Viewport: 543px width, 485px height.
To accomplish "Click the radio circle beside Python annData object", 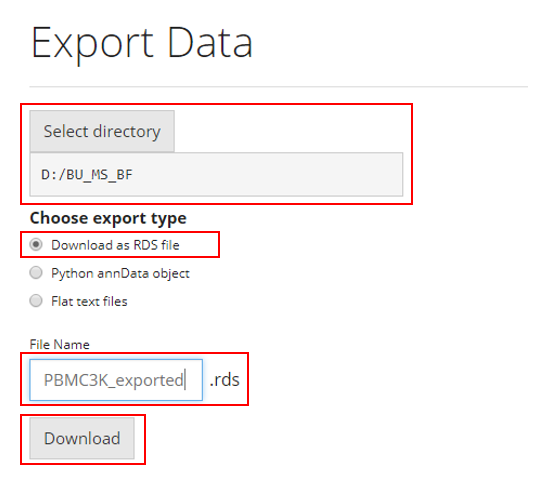I will (x=36, y=273).
